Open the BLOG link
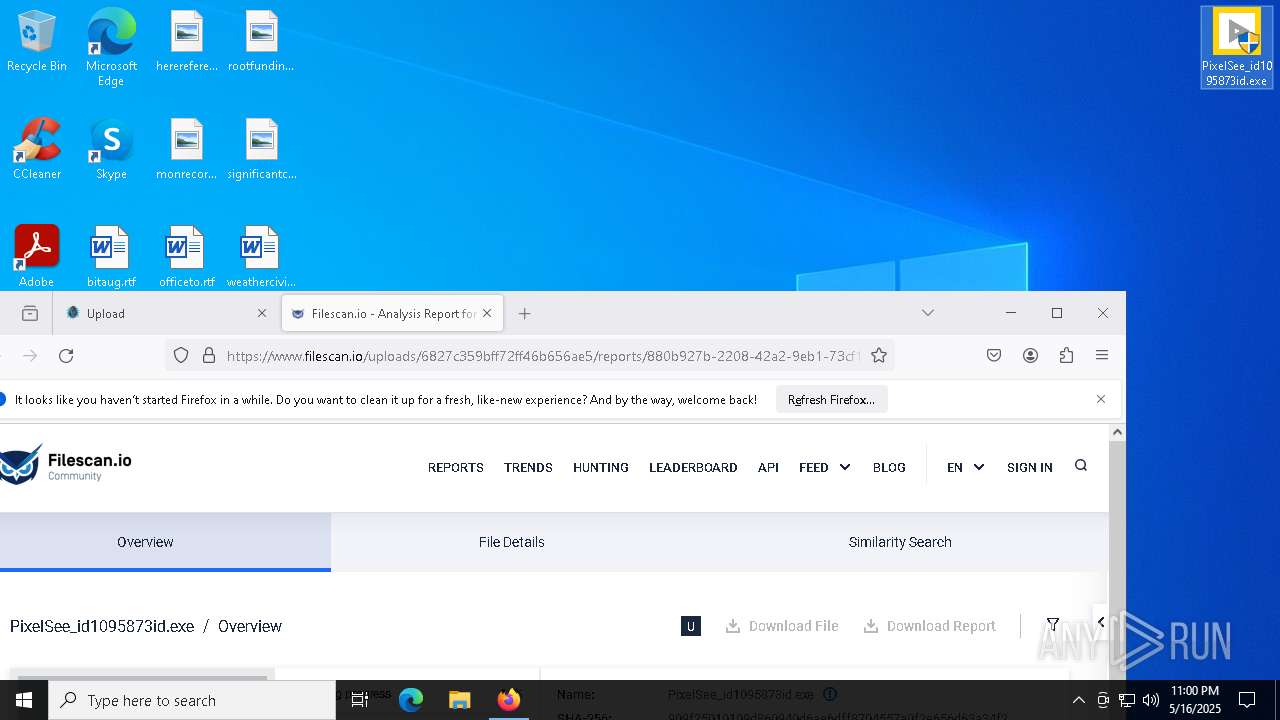The image size is (1280, 720). click(x=889, y=467)
